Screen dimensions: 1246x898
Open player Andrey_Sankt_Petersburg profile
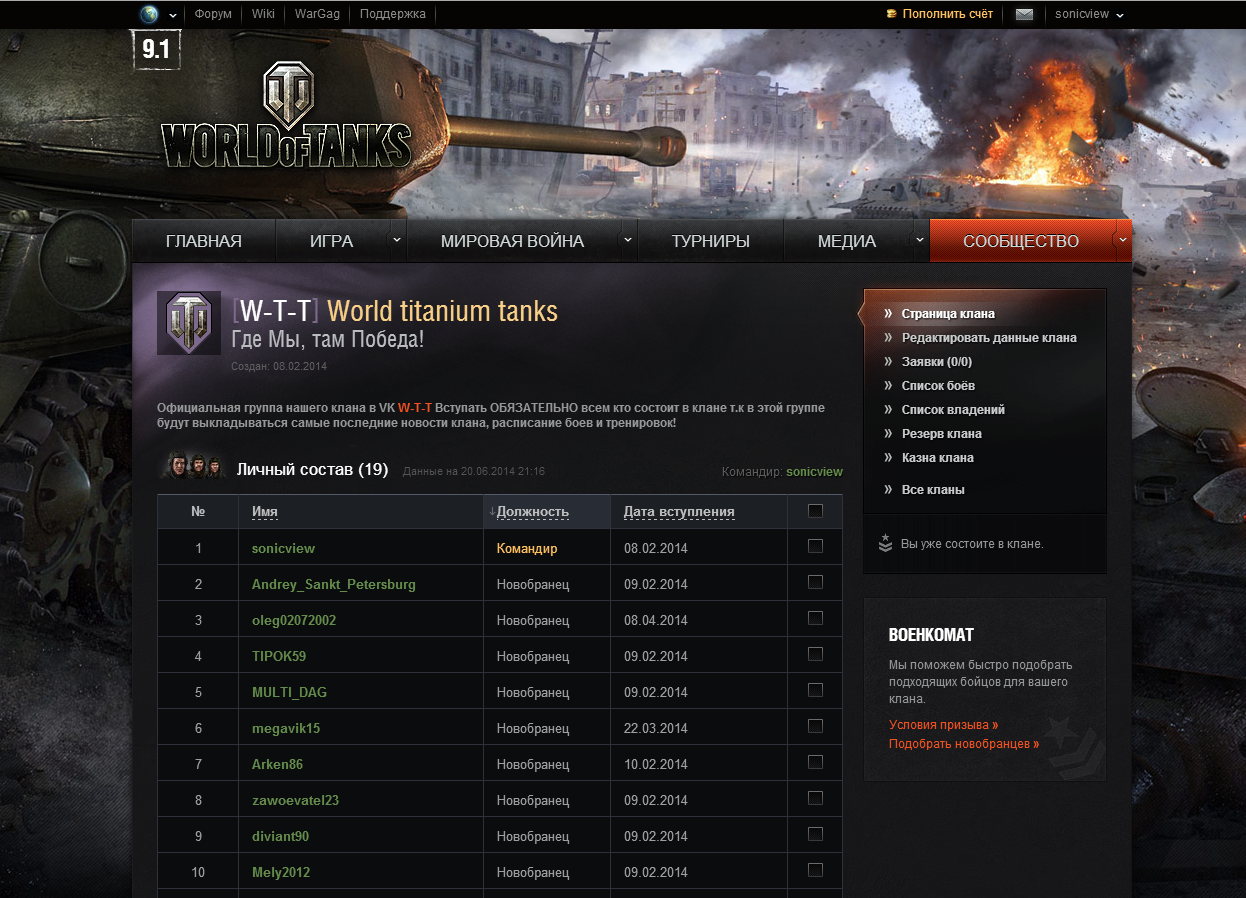click(x=334, y=584)
